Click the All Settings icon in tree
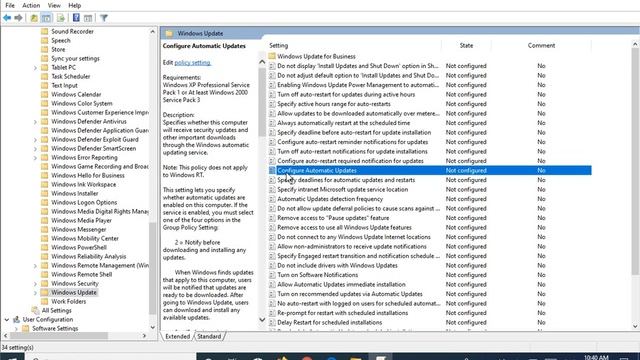 [36, 310]
